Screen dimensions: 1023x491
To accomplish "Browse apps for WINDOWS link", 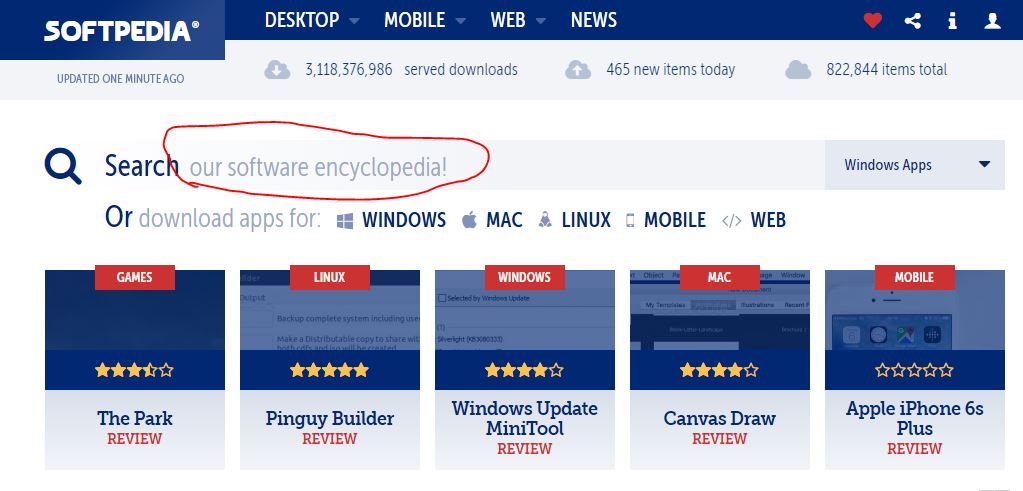I will click(404, 220).
